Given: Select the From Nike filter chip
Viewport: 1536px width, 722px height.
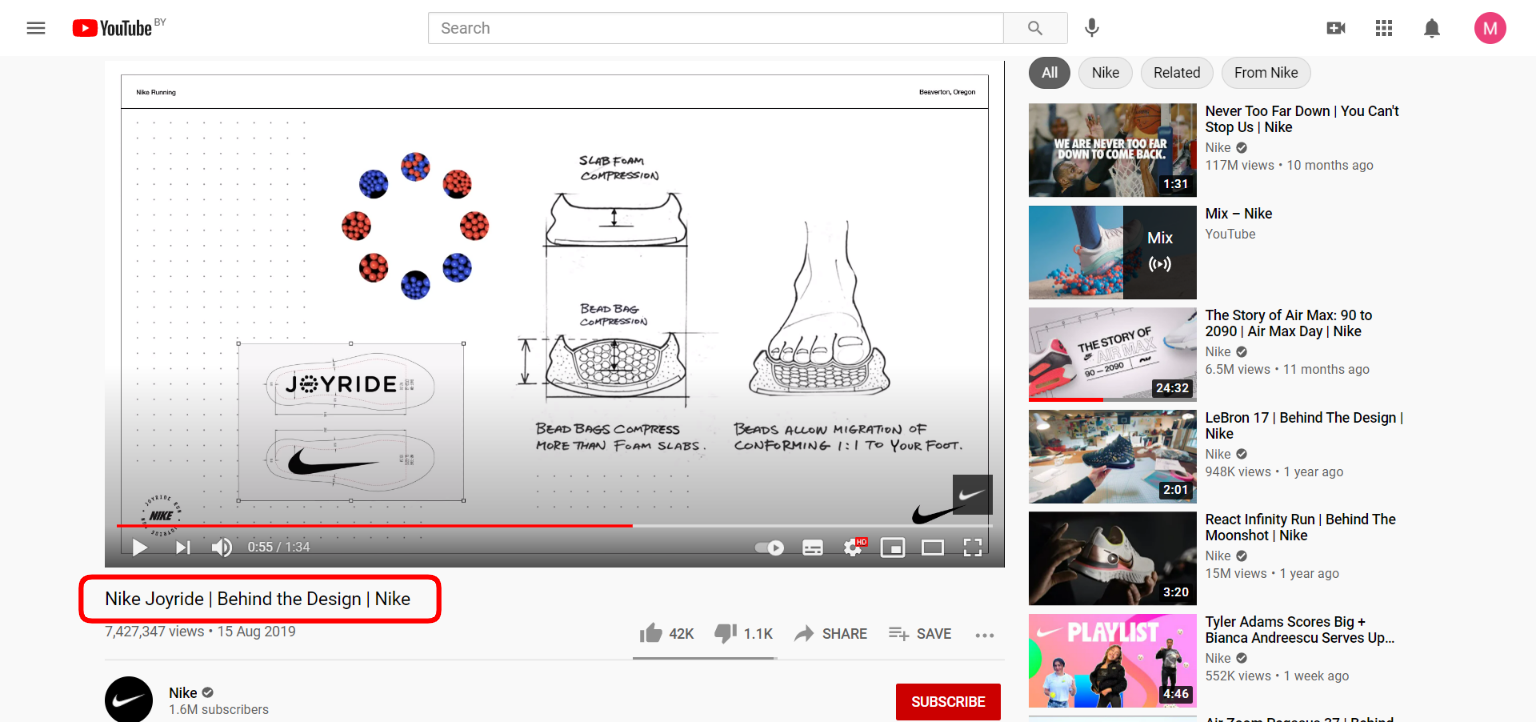Looking at the screenshot, I should point(1266,72).
